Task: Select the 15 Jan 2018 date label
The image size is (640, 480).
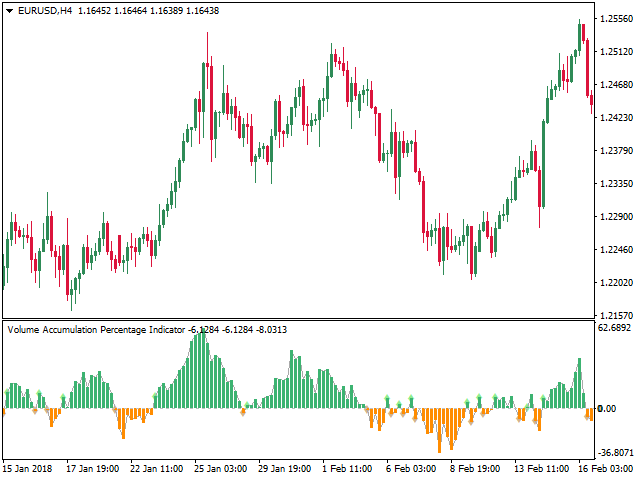Action: (27, 468)
